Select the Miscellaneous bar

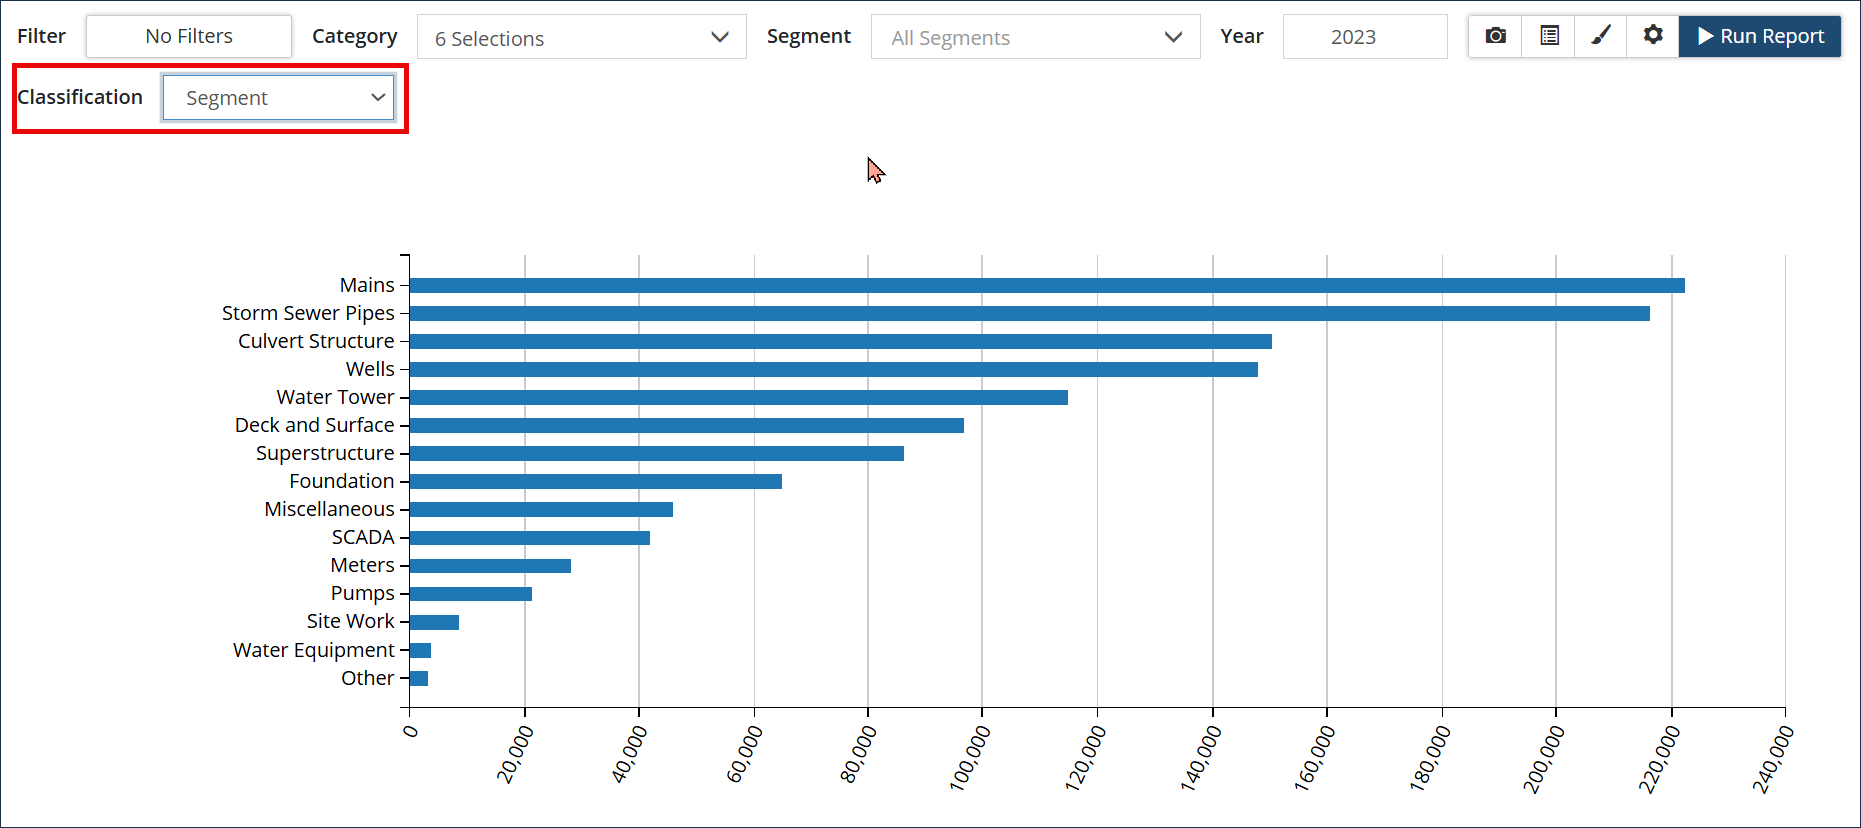coord(541,510)
